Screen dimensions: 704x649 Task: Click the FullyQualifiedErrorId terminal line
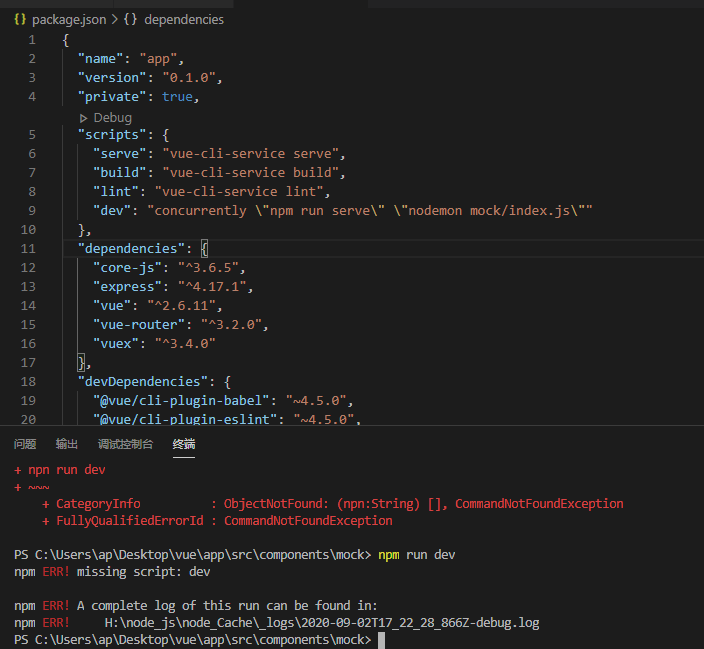[x=217, y=521]
